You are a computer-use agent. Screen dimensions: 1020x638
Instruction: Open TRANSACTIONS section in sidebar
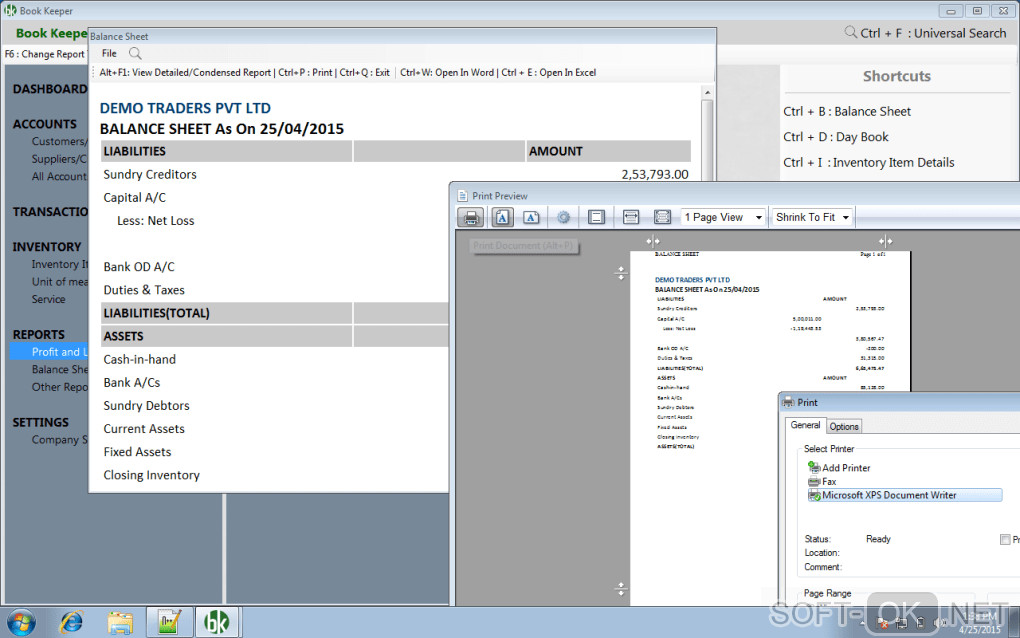coord(49,212)
